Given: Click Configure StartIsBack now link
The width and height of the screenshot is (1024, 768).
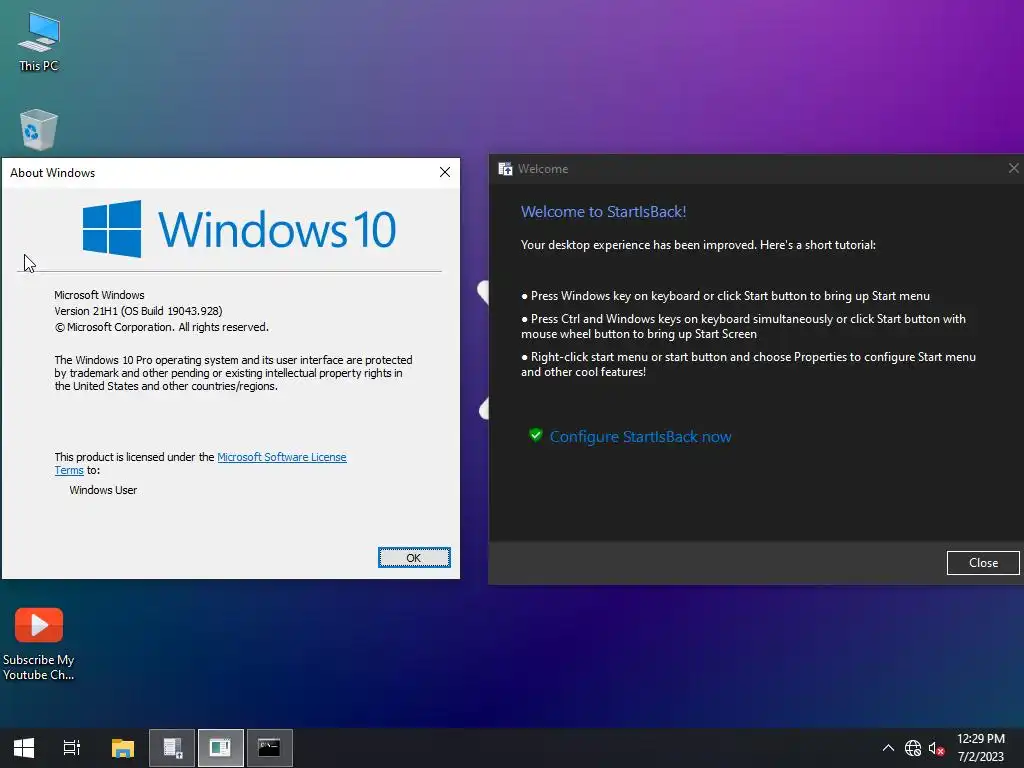Looking at the screenshot, I should point(640,437).
